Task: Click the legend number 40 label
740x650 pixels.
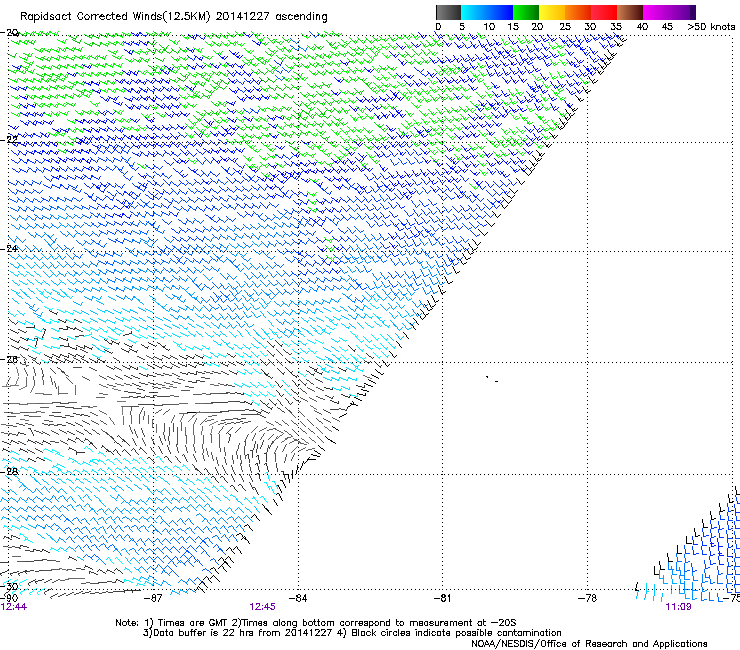Action: [x=642, y=27]
